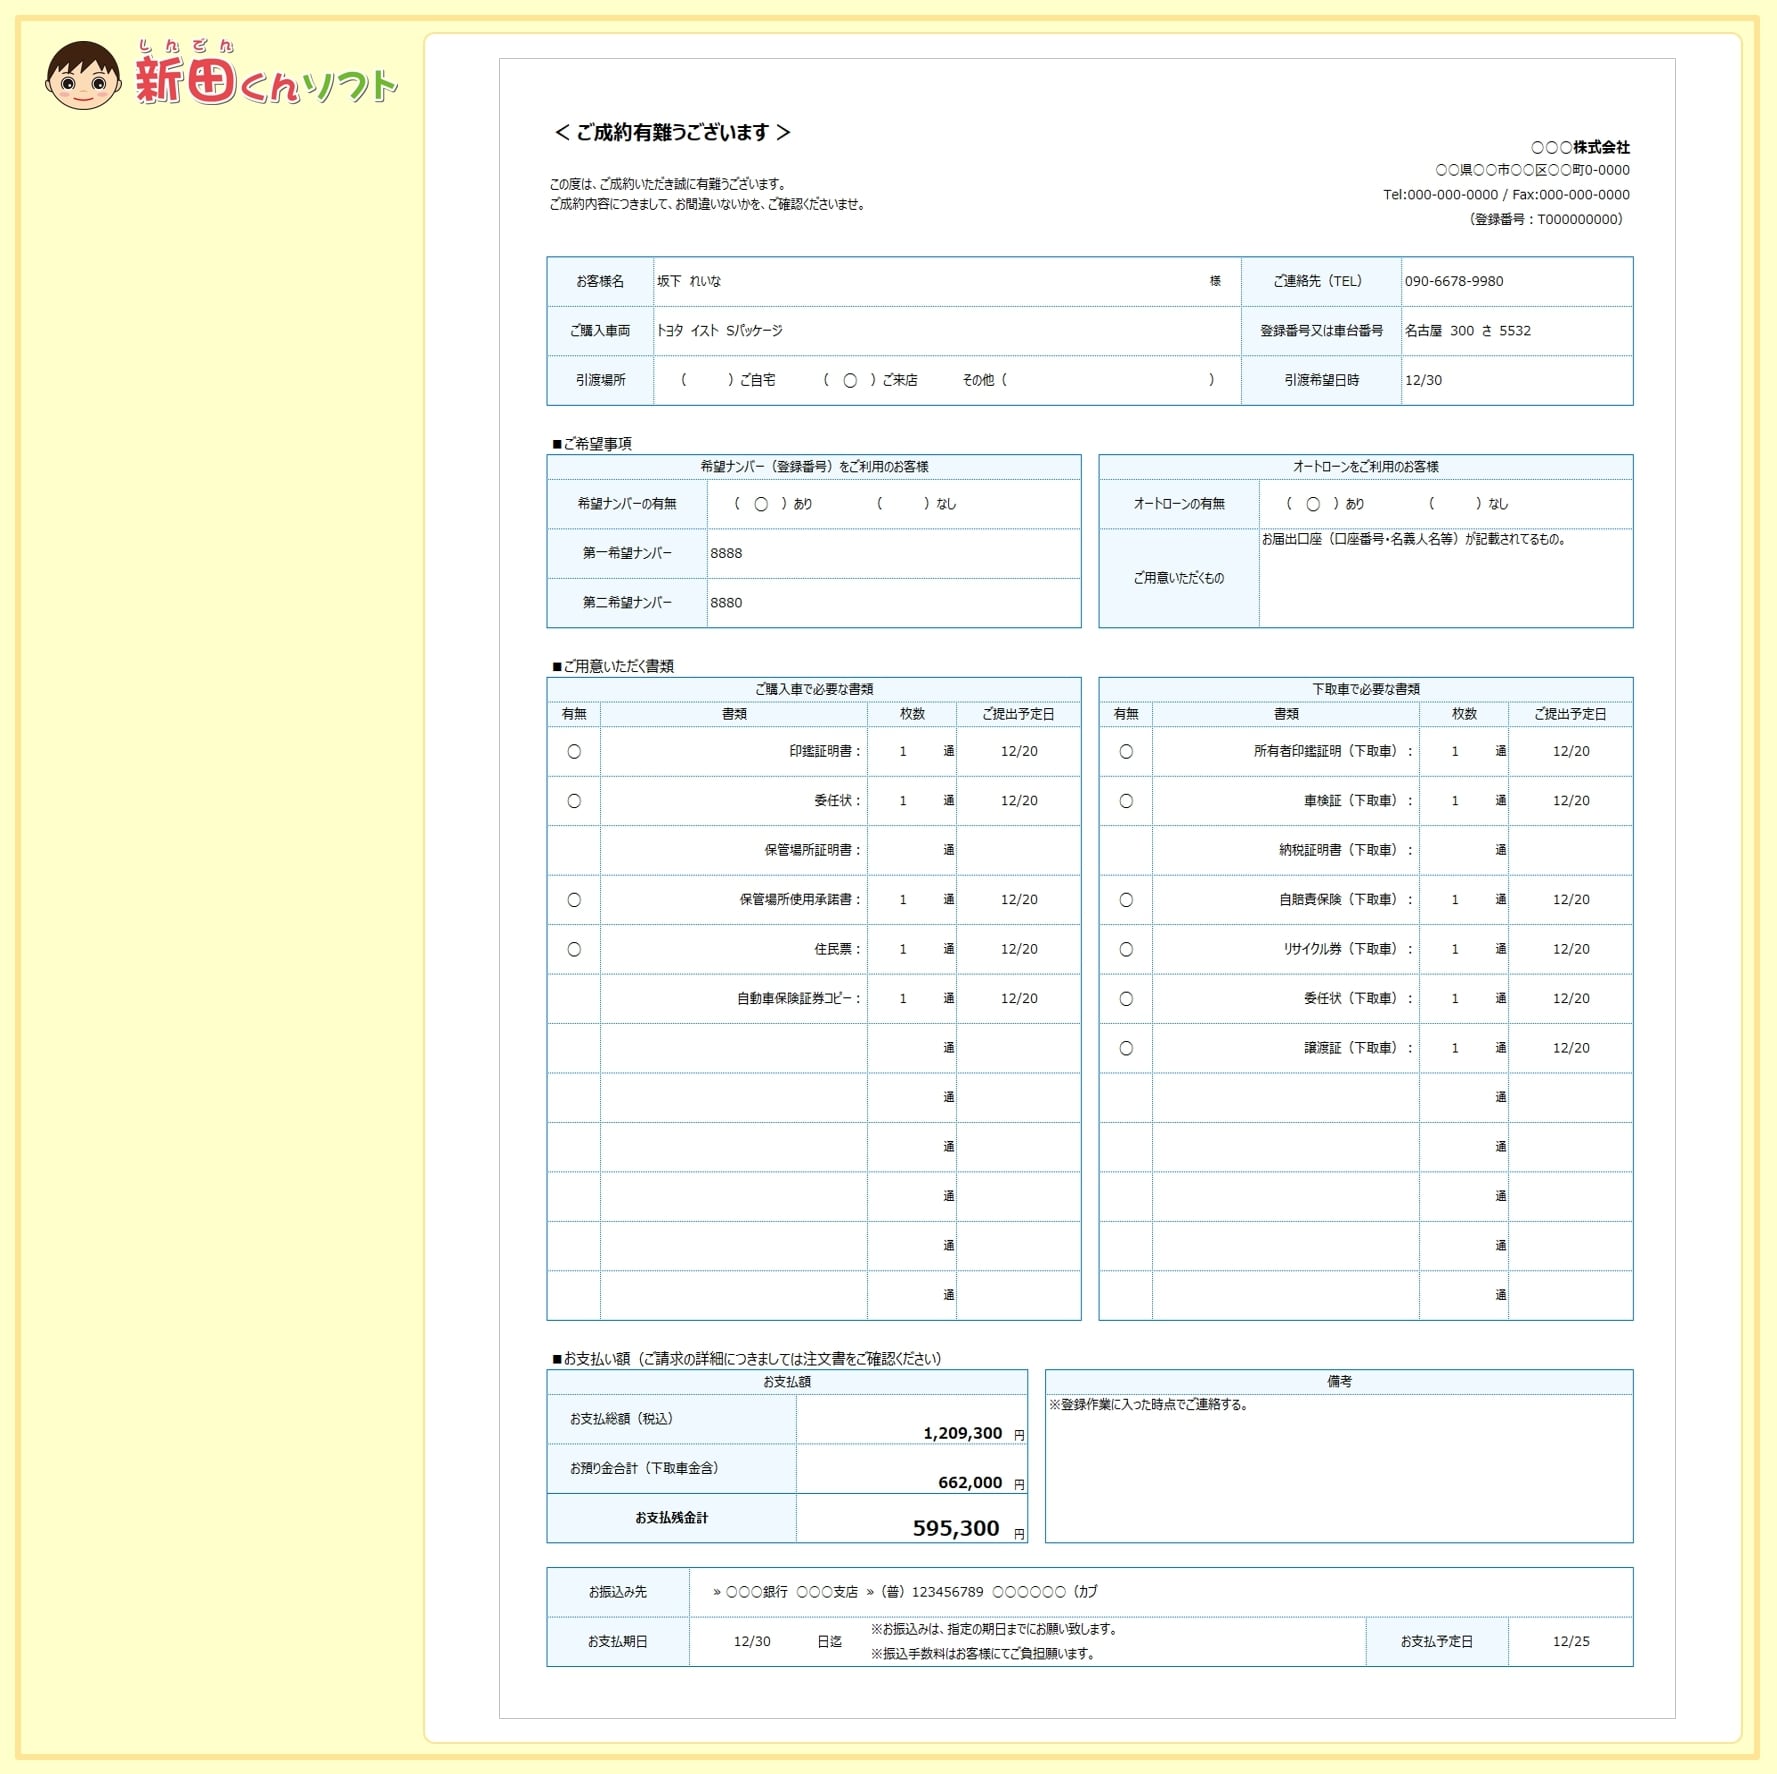Click the 自動車保険証券コピー row label
Image resolution: width=1777 pixels, height=1774 pixels.
point(799,999)
